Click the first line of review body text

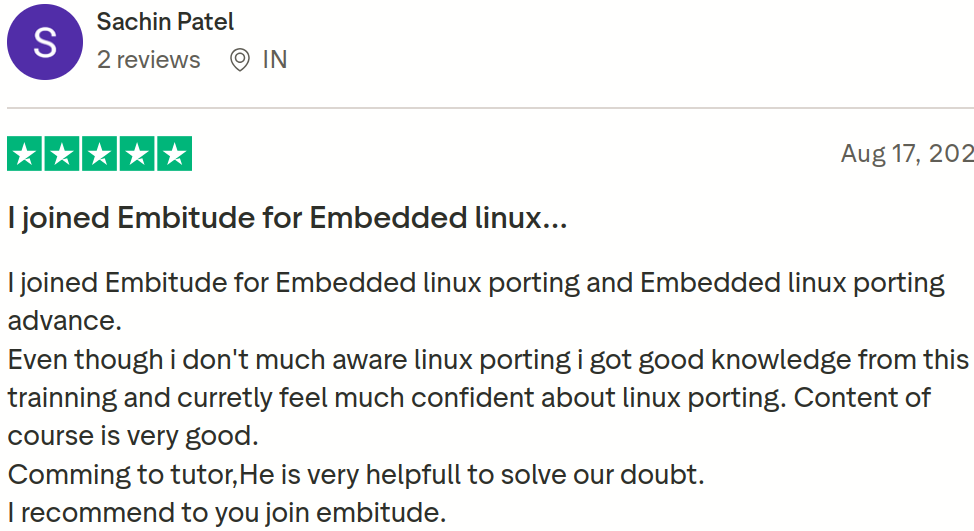(x=475, y=283)
